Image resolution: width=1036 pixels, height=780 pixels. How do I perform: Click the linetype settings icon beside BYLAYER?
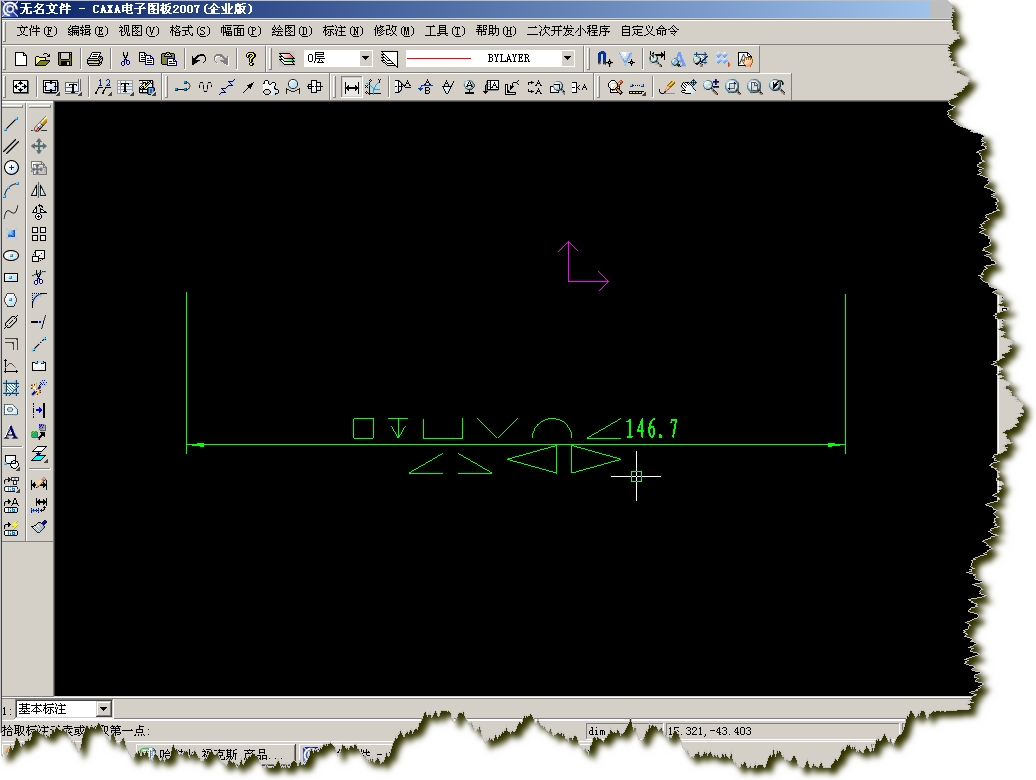[389, 59]
